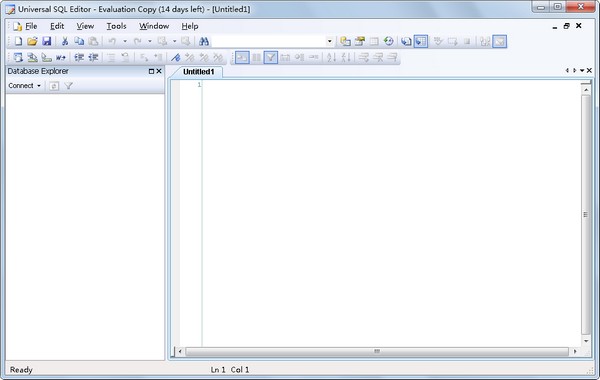Image resolution: width=600 pixels, height=380 pixels.
Task: Open the File menu
Action: pos(31,26)
